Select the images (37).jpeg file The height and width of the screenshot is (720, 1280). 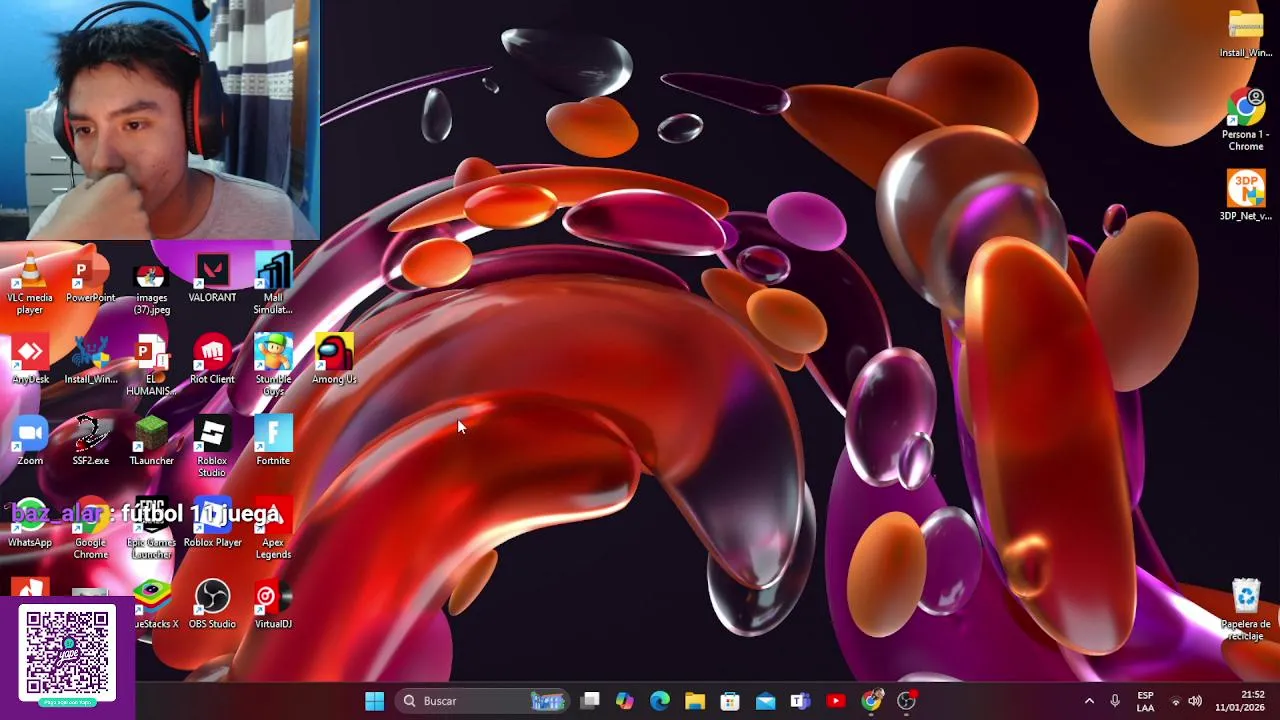tap(151, 284)
